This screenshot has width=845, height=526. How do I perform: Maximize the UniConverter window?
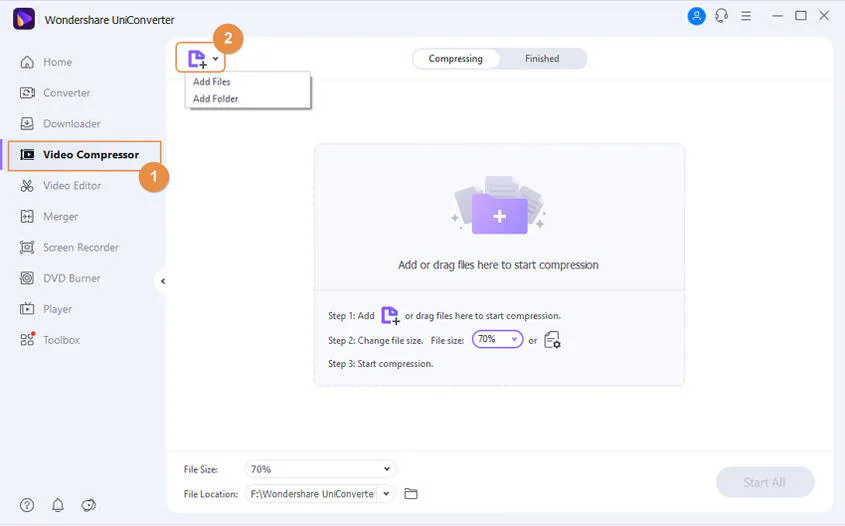coord(801,16)
